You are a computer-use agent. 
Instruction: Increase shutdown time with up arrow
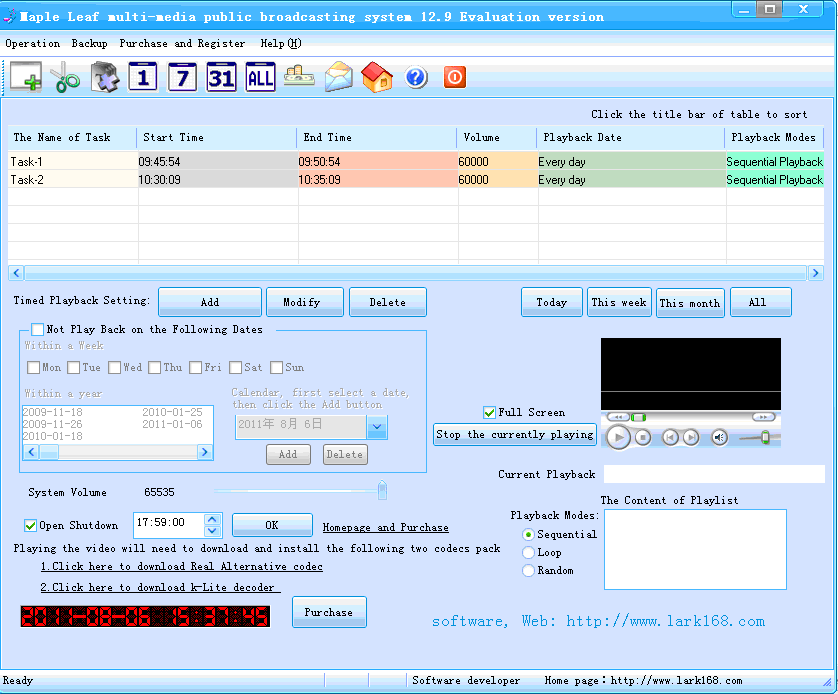pyautogui.click(x=212, y=519)
